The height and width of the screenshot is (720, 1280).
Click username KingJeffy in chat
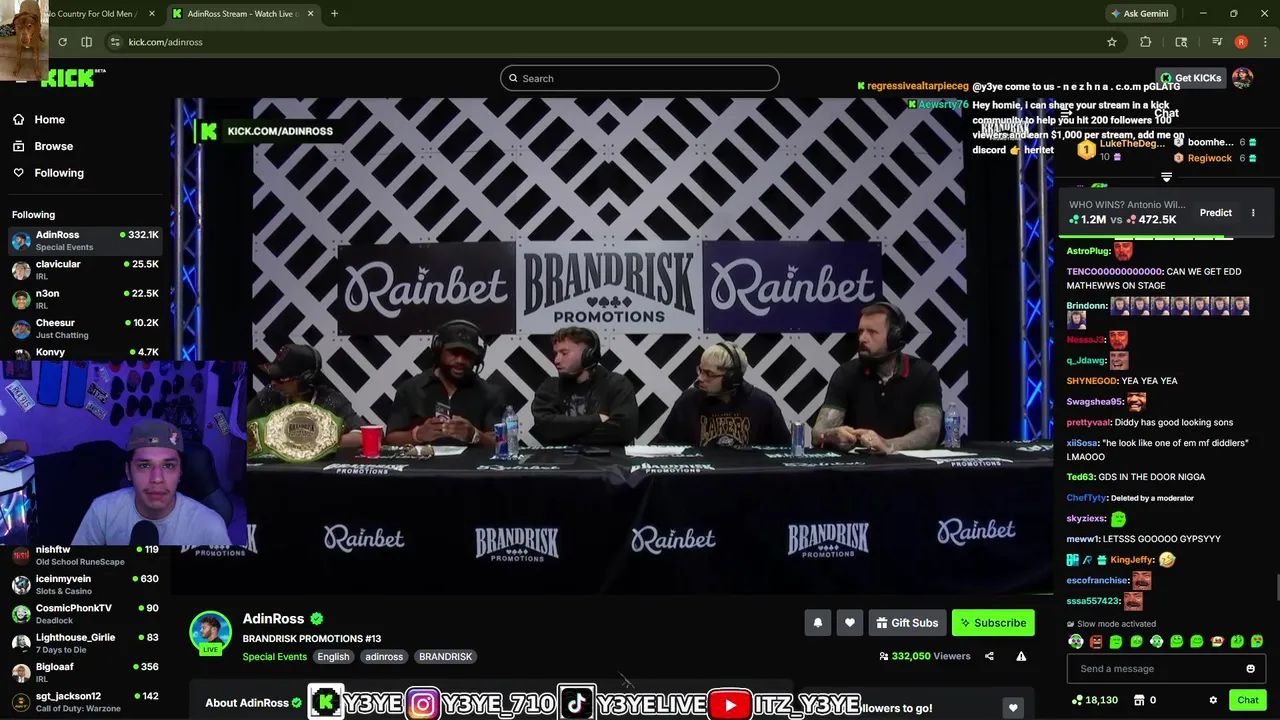click(1132, 560)
